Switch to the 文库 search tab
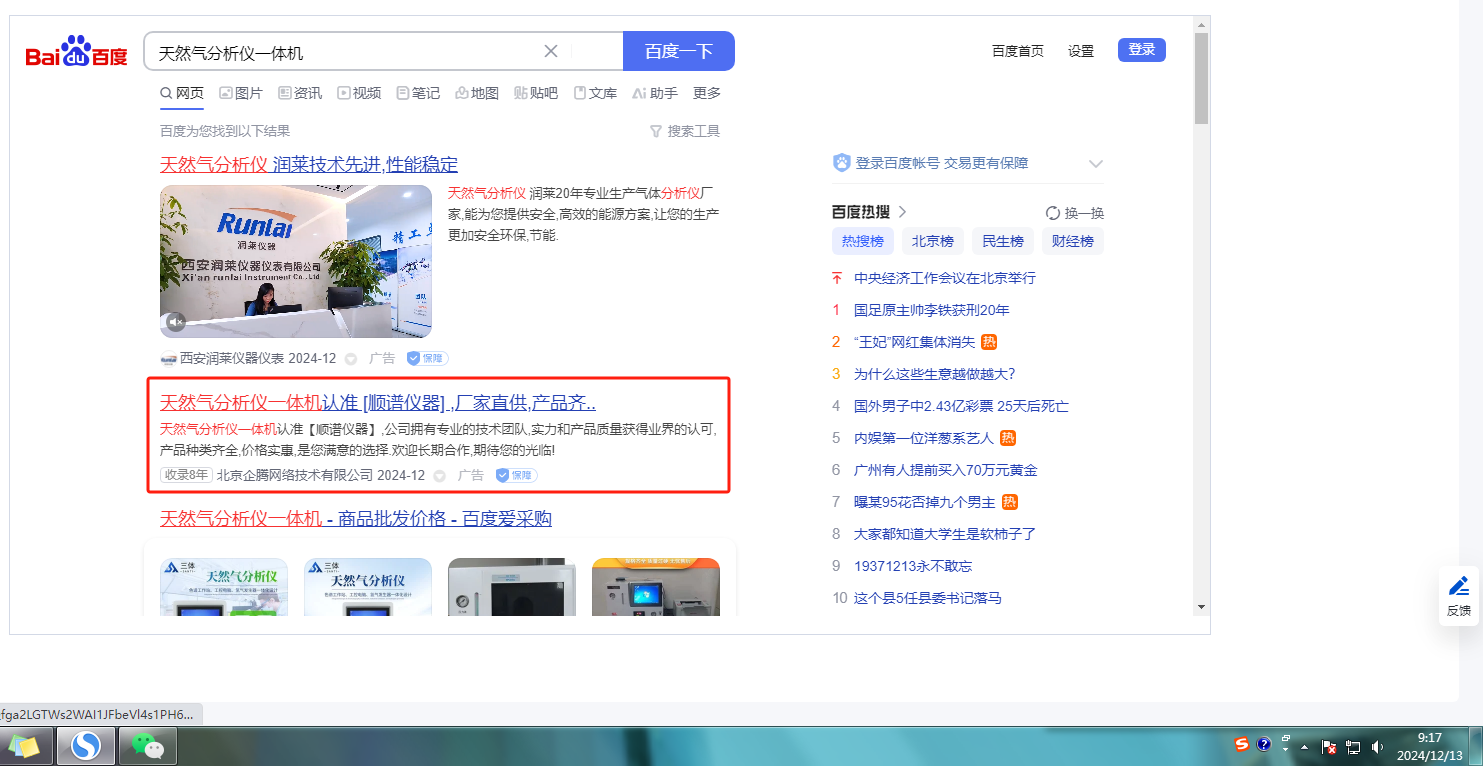 click(595, 93)
